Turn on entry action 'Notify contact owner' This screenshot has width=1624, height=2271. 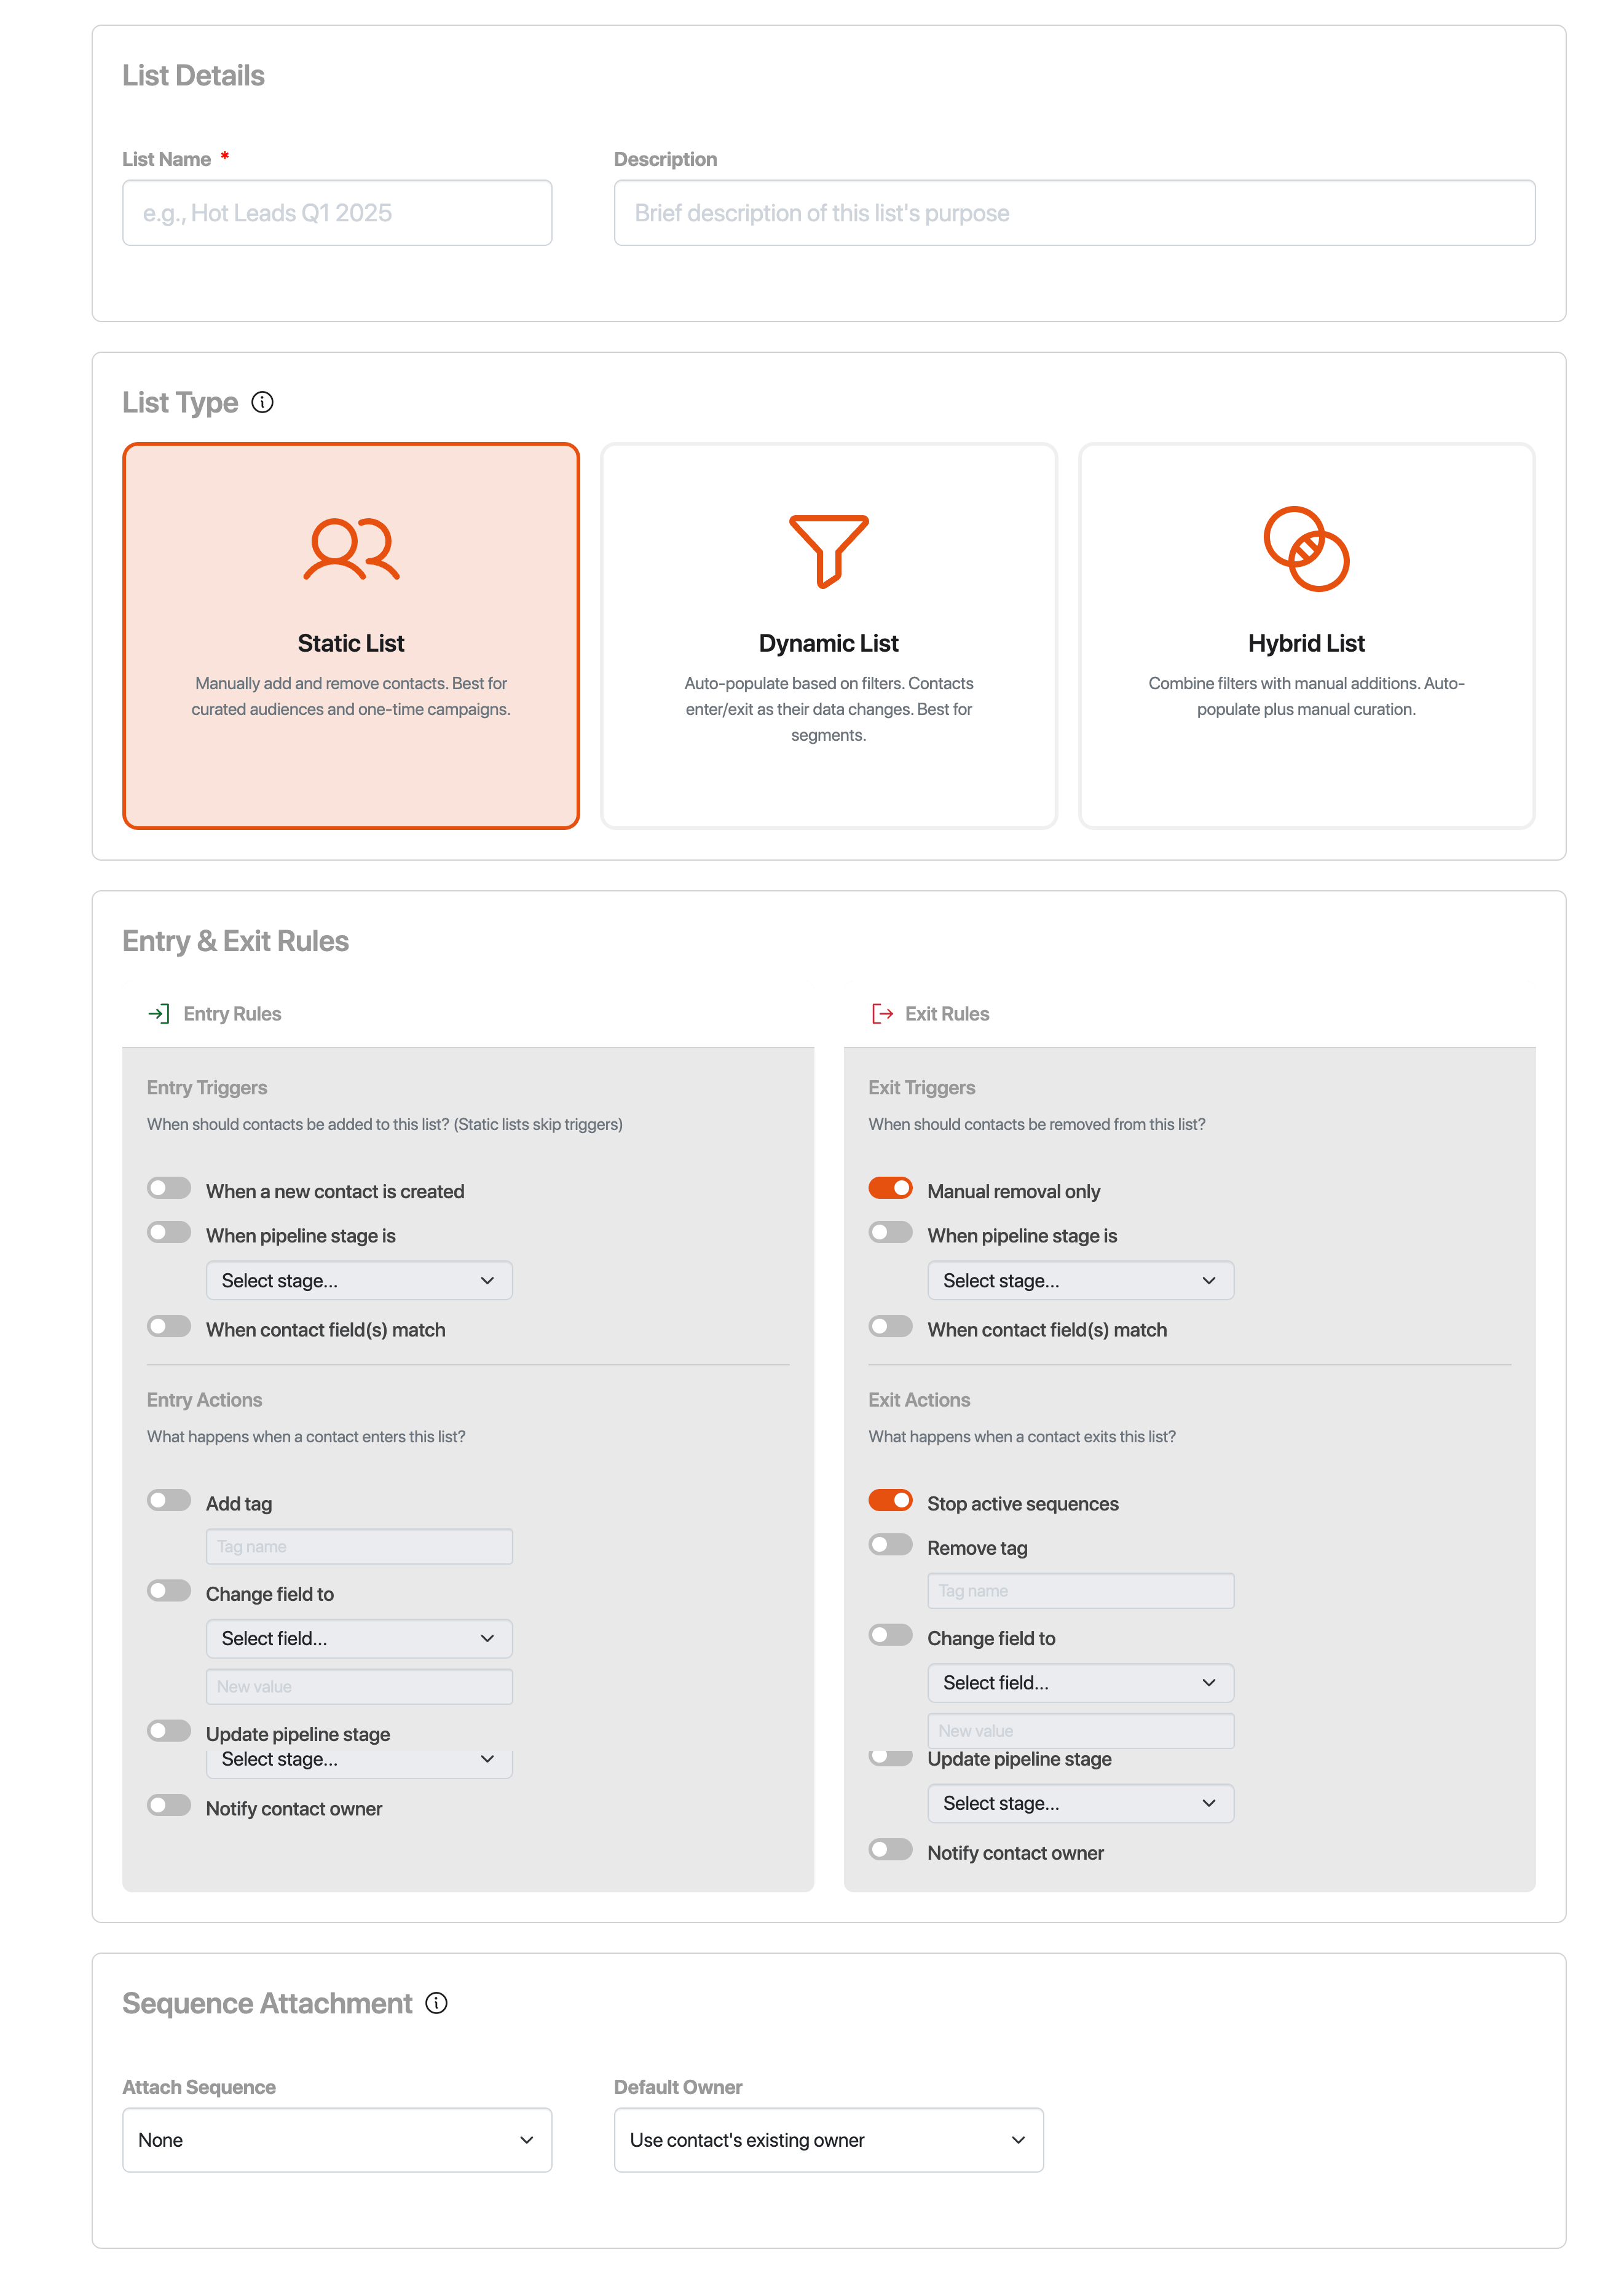click(x=169, y=1805)
